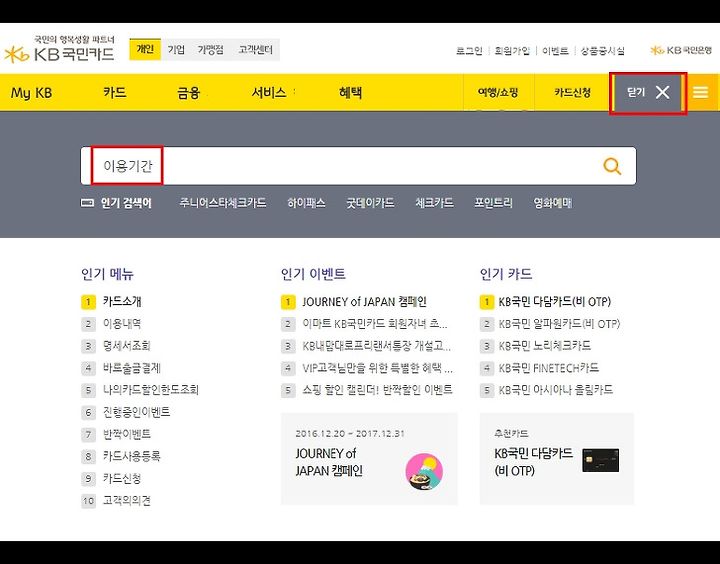Screen dimensions: 720x564
Task: Choose popular keyword 굿데이카드
Action: [x=370, y=203]
